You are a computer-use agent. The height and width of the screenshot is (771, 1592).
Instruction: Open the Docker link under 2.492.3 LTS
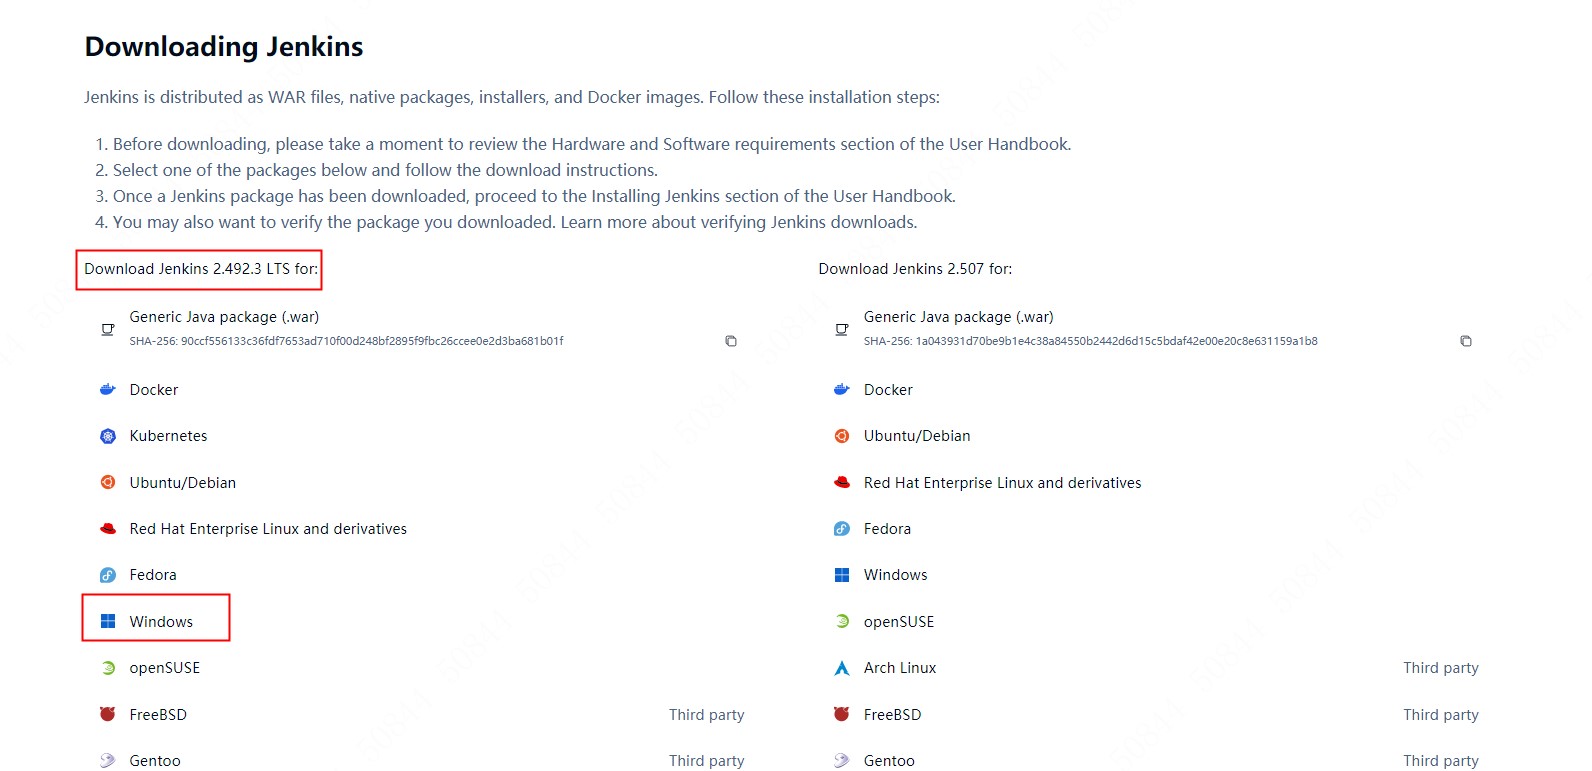pos(154,390)
